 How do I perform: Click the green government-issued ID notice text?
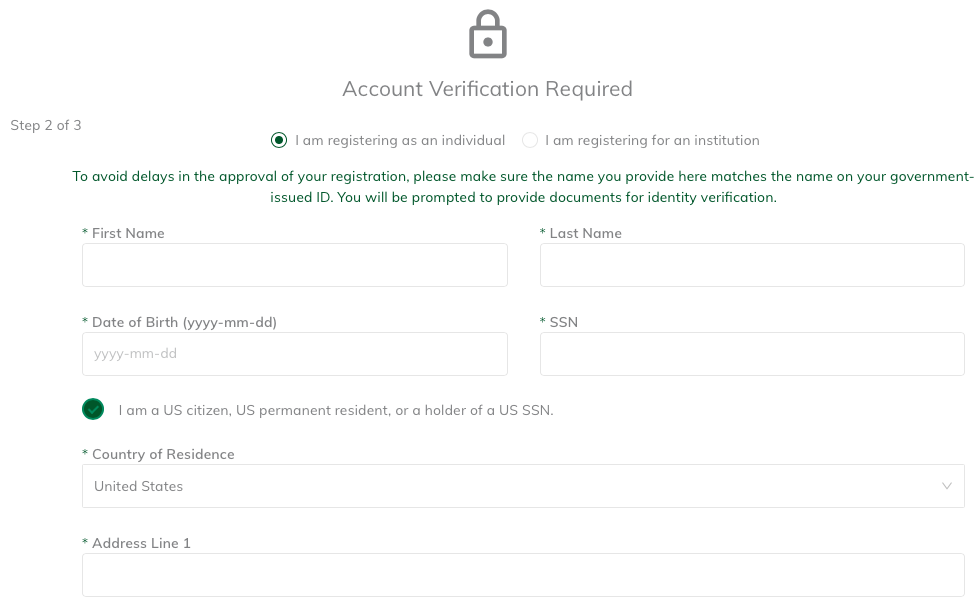523,187
